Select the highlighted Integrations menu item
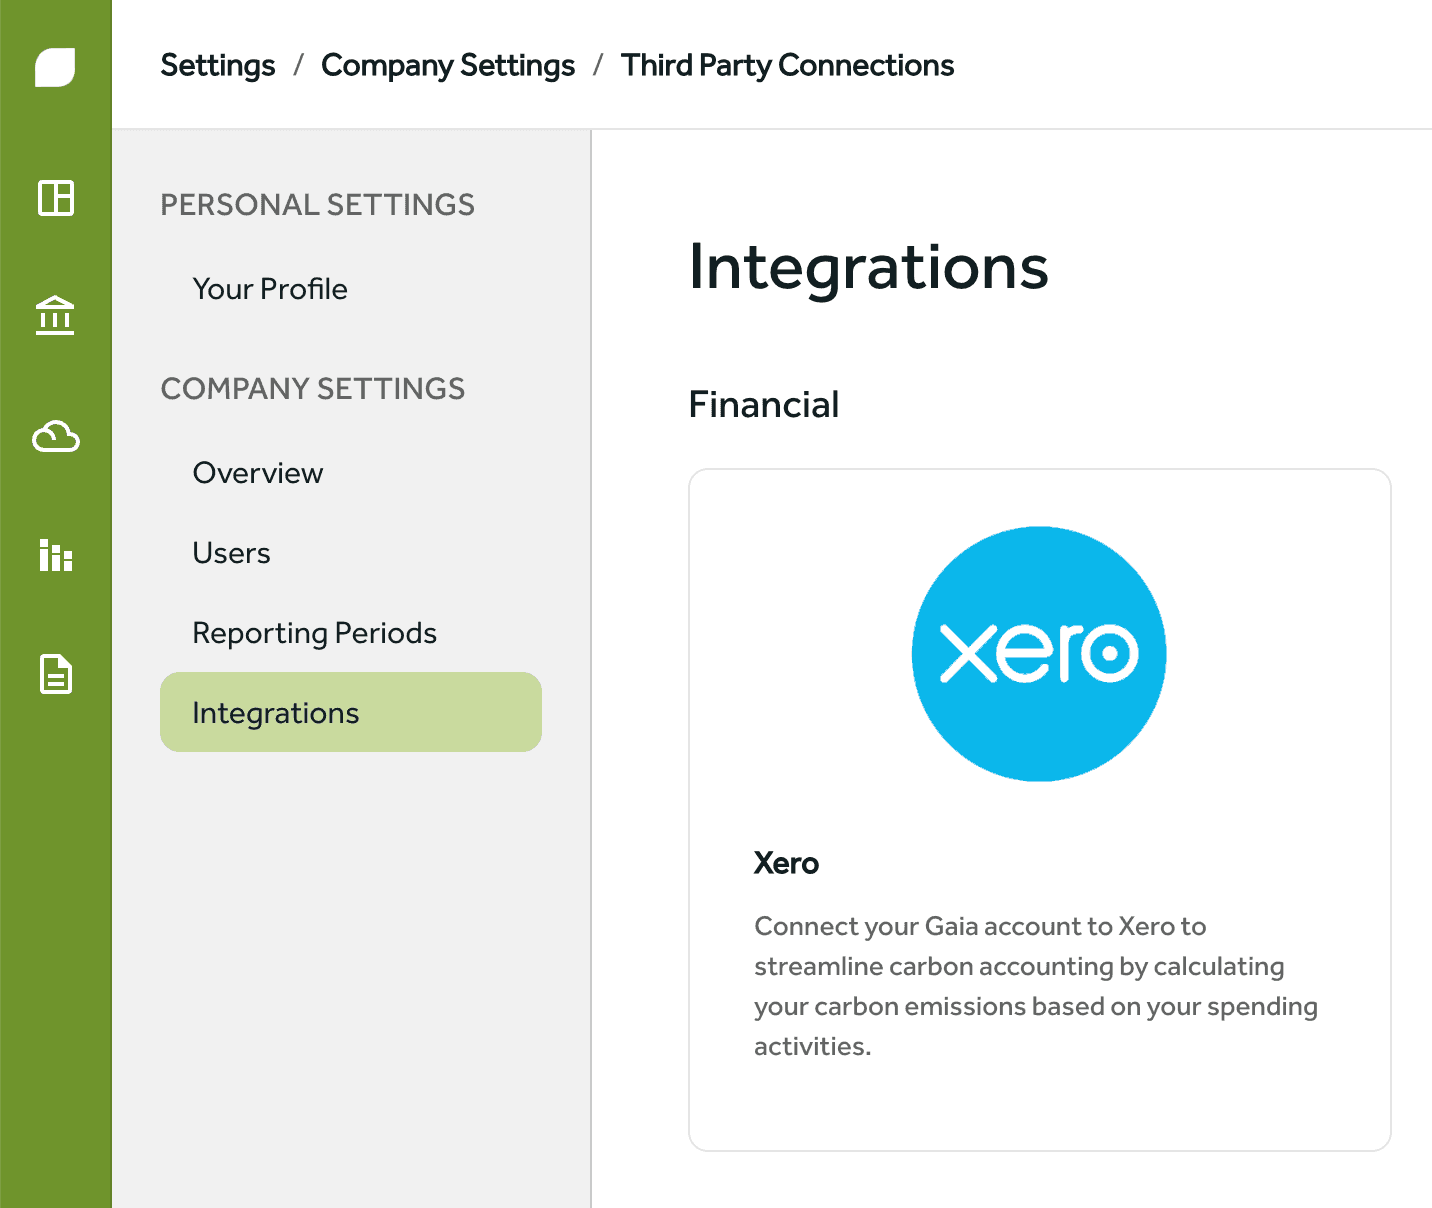The height and width of the screenshot is (1208, 1432). tap(351, 712)
